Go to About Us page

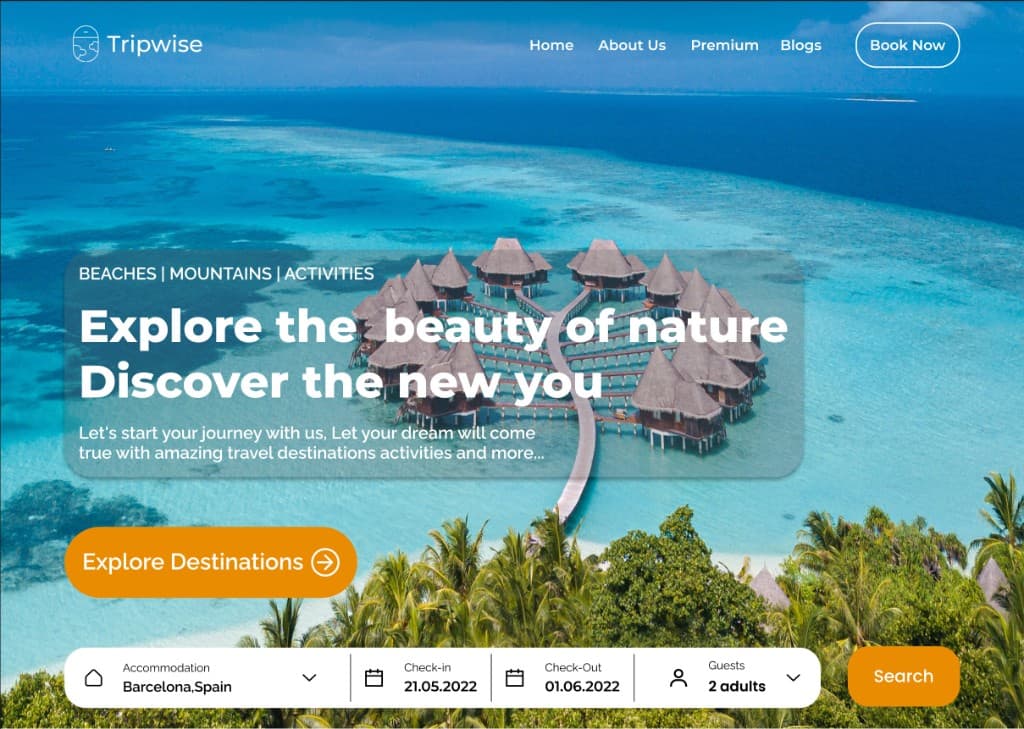click(632, 45)
